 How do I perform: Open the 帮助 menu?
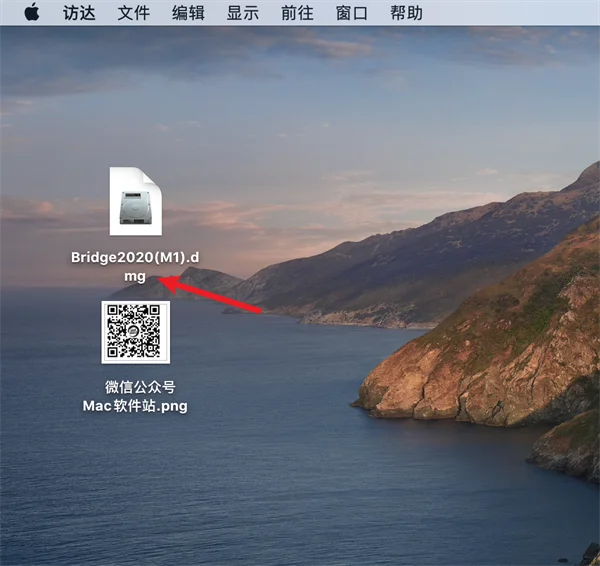click(406, 13)
